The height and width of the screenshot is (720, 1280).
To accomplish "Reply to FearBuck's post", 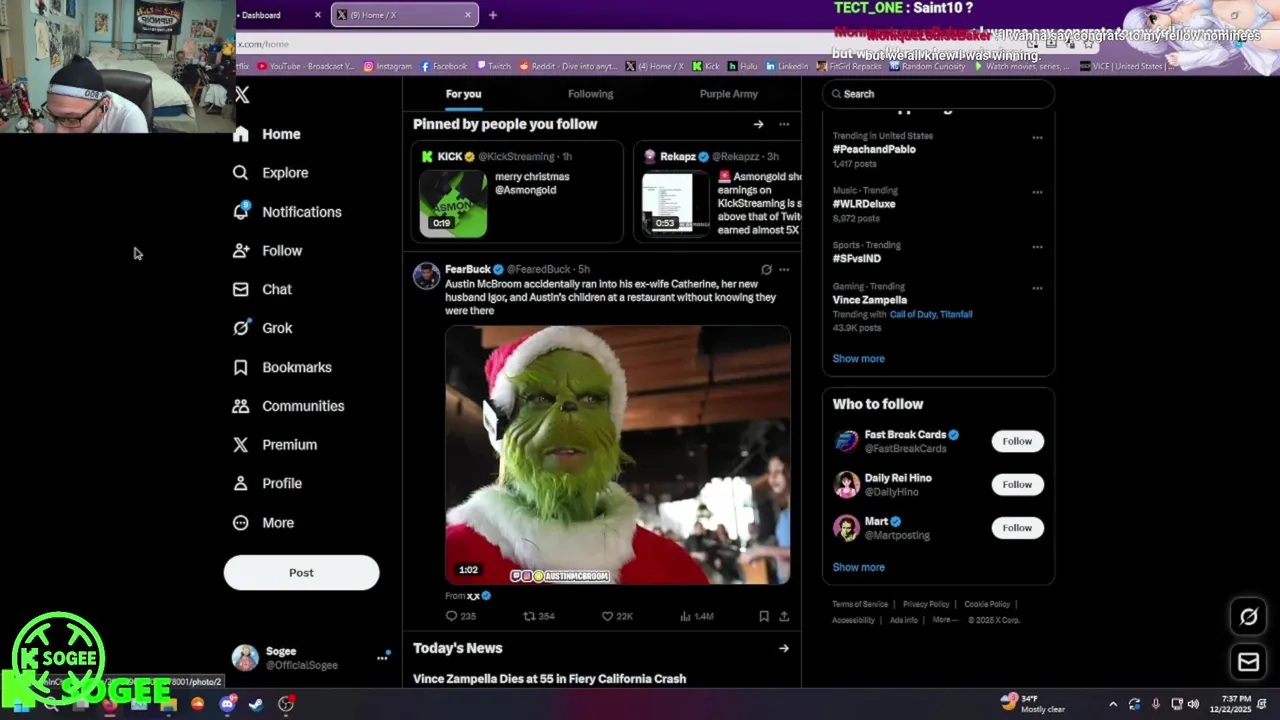I will point(460,616).
